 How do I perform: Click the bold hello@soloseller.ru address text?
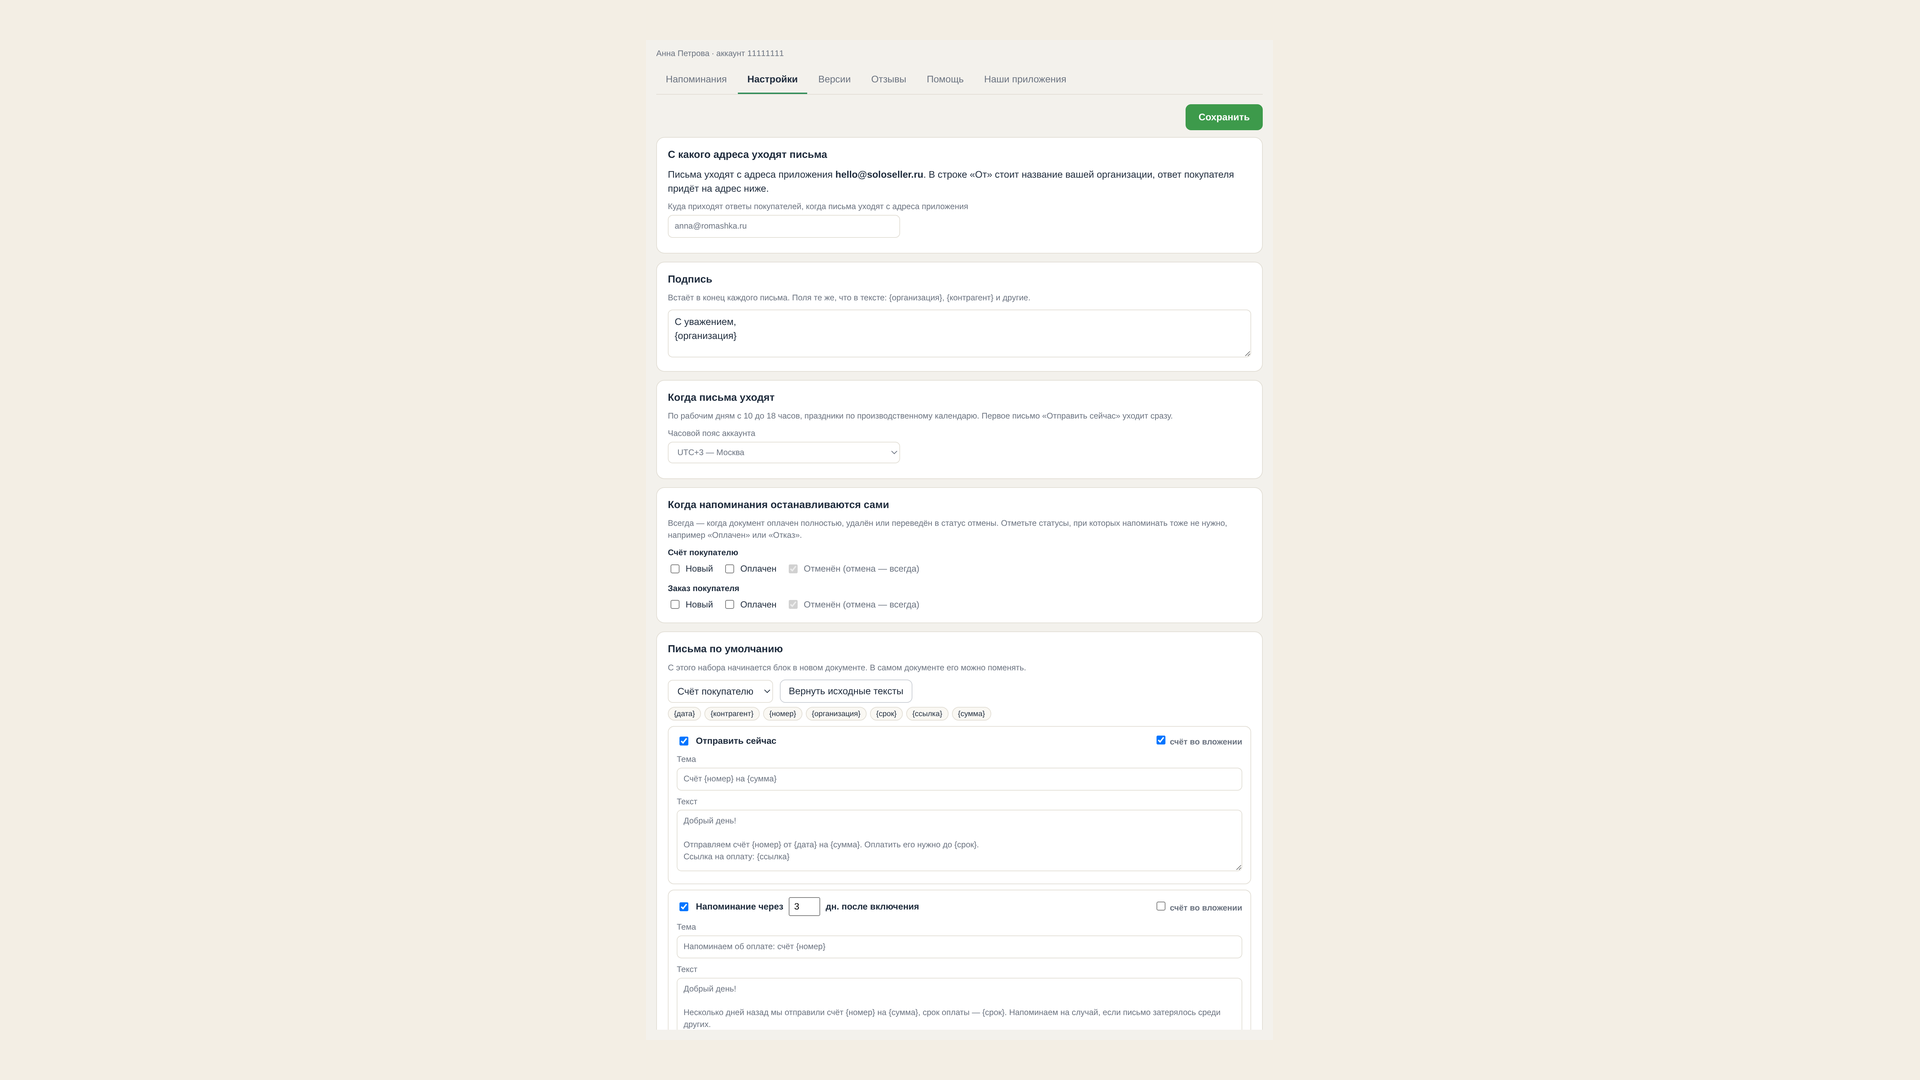click(x=879, y=174)
